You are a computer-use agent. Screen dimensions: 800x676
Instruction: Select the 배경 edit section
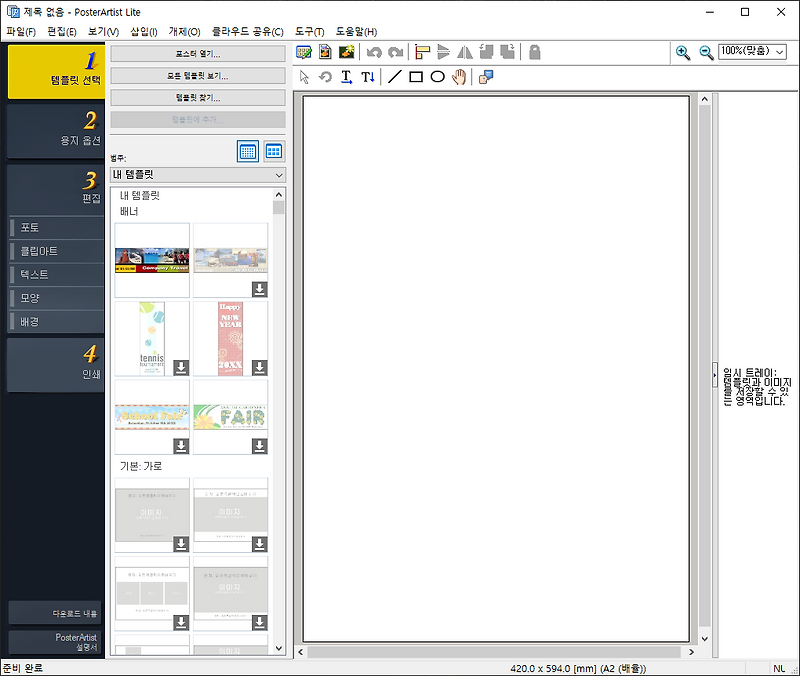[56, 321]
